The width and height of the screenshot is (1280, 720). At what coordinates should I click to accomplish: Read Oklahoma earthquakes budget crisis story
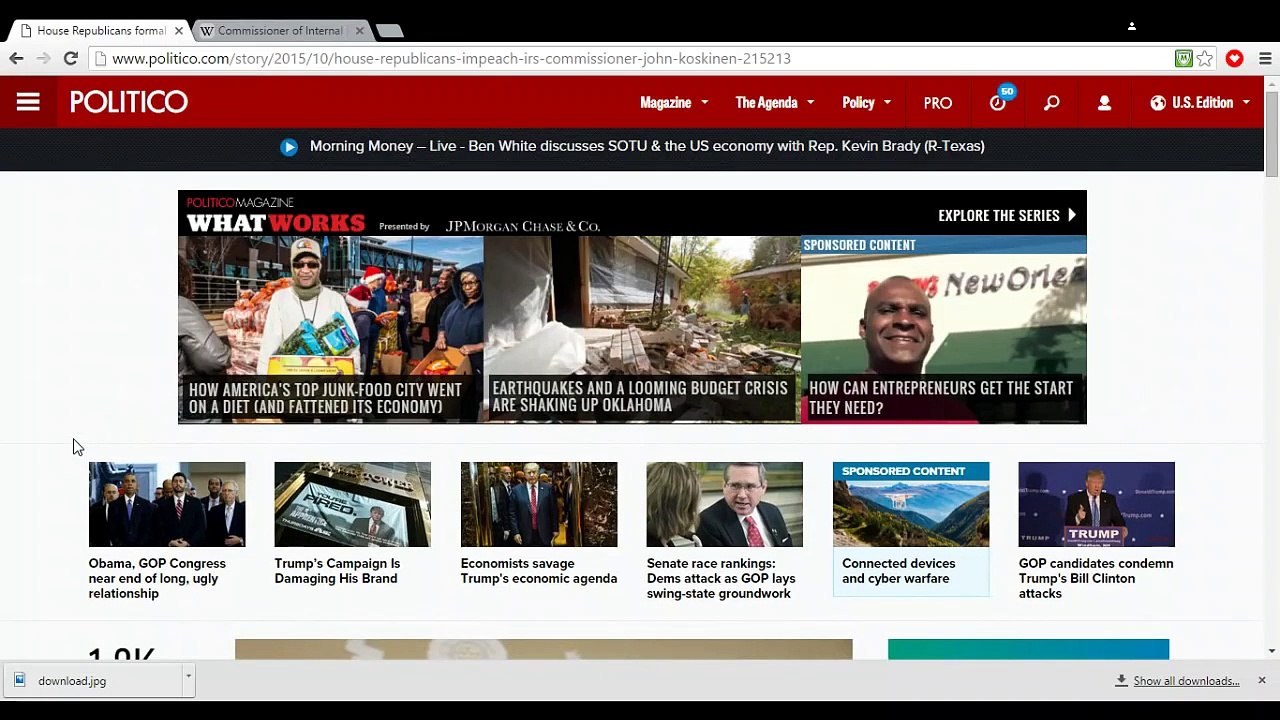pos(640,396)
